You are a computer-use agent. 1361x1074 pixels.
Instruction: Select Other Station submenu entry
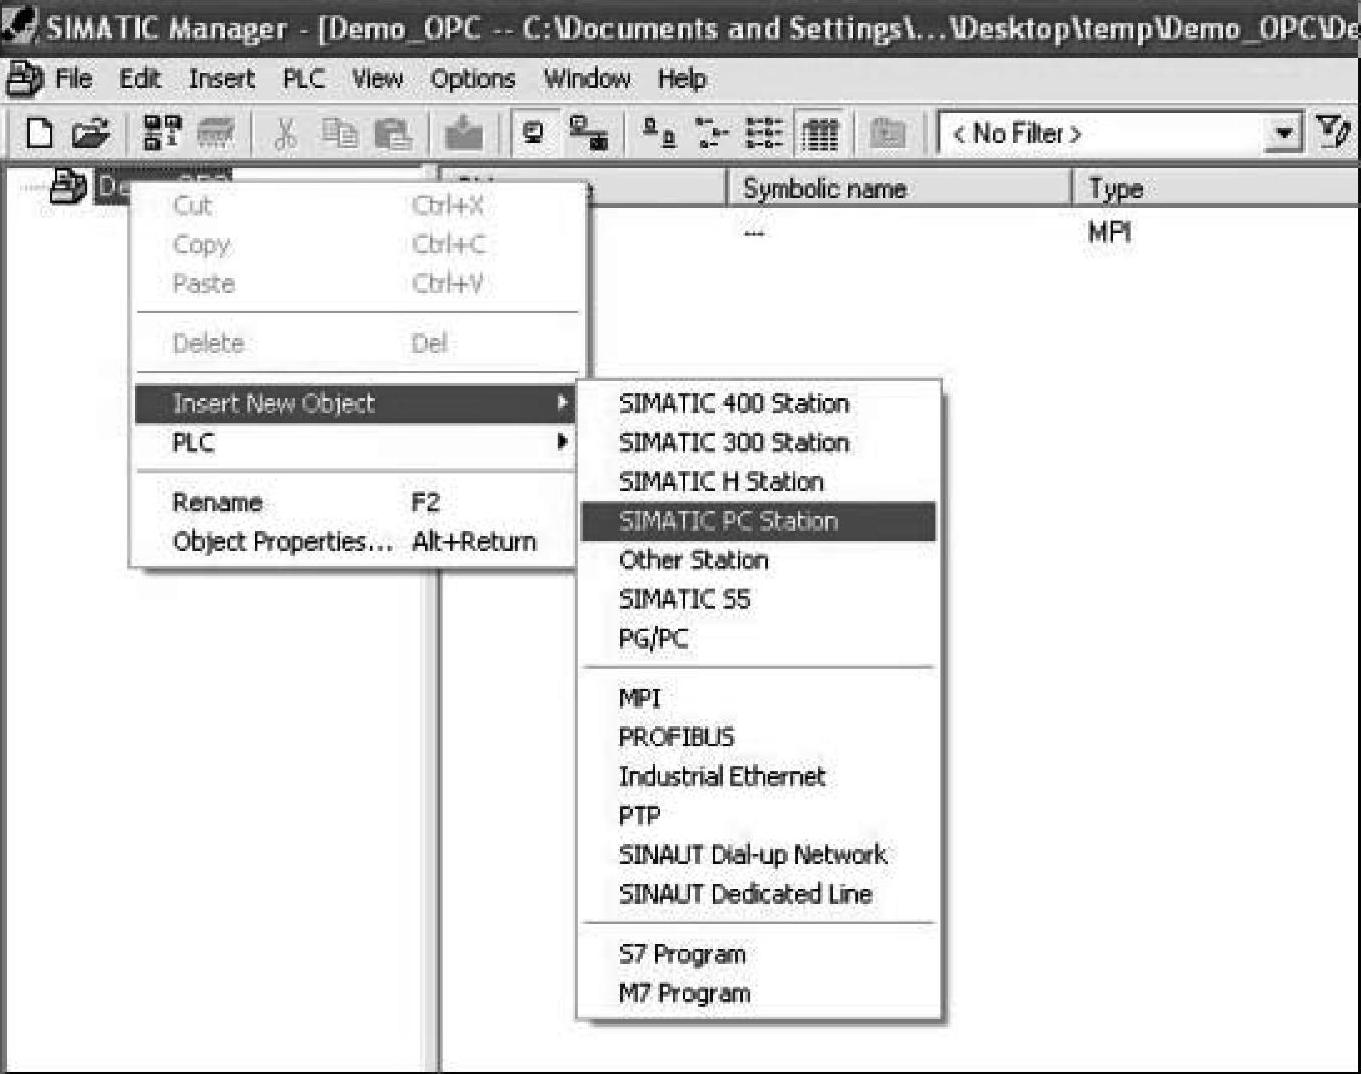758,560
